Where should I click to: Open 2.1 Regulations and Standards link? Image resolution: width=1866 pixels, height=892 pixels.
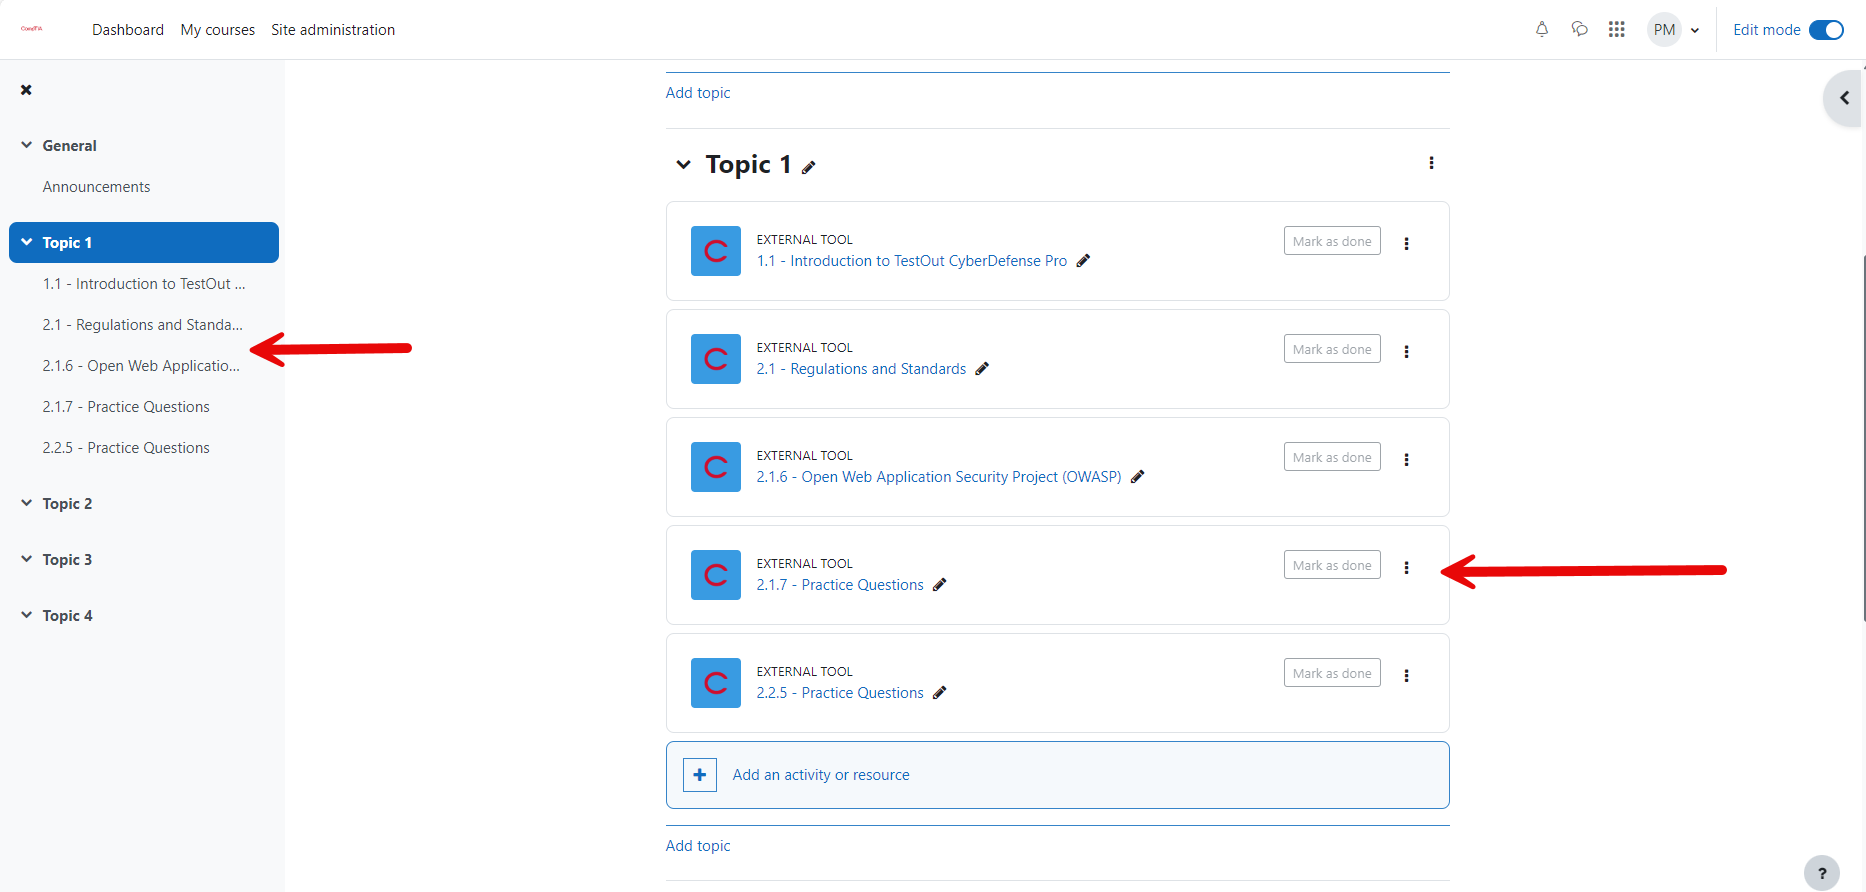(x=861, y=369)
